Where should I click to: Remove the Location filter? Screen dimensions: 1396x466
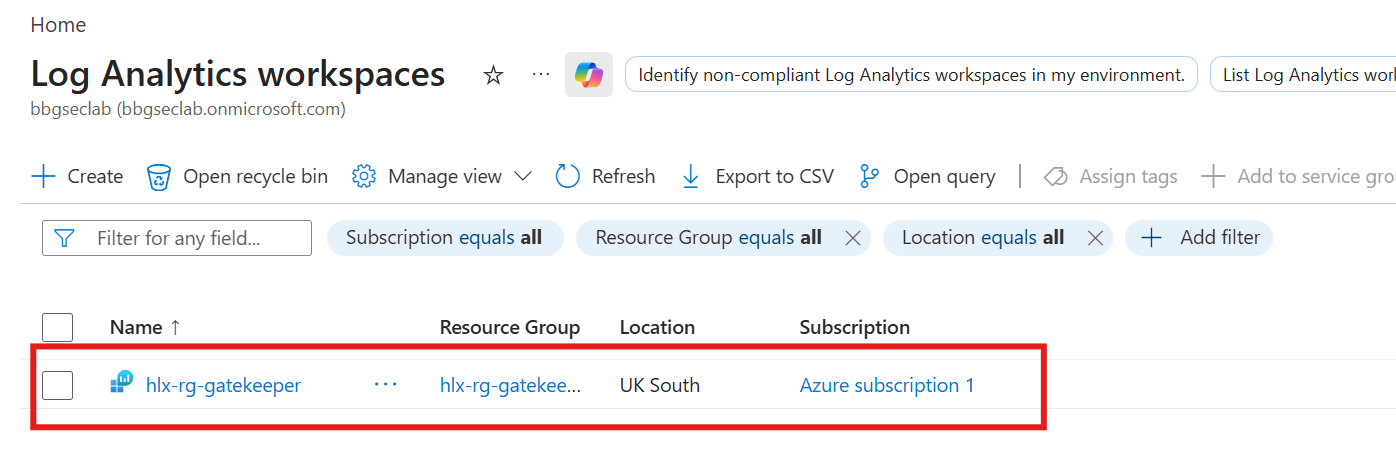coord(1095,238)
